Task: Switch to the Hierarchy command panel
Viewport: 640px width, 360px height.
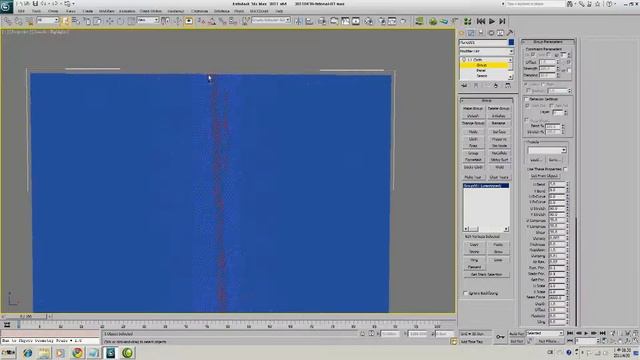Action: [x=481, y=33]
